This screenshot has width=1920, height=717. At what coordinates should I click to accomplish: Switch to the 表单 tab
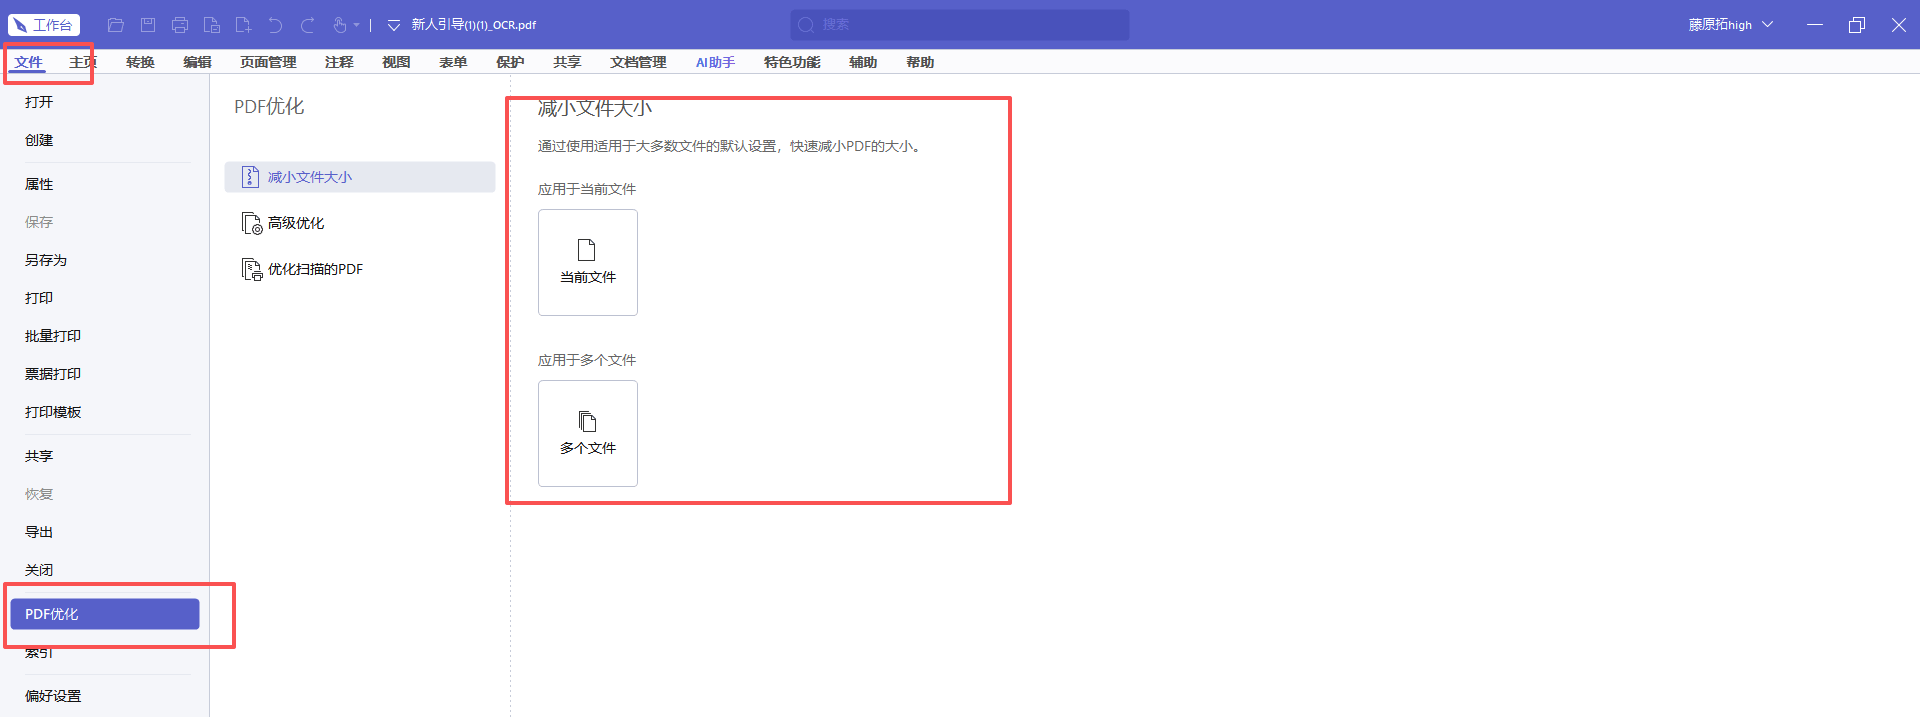pyautogui.click(x=453, y=62)
